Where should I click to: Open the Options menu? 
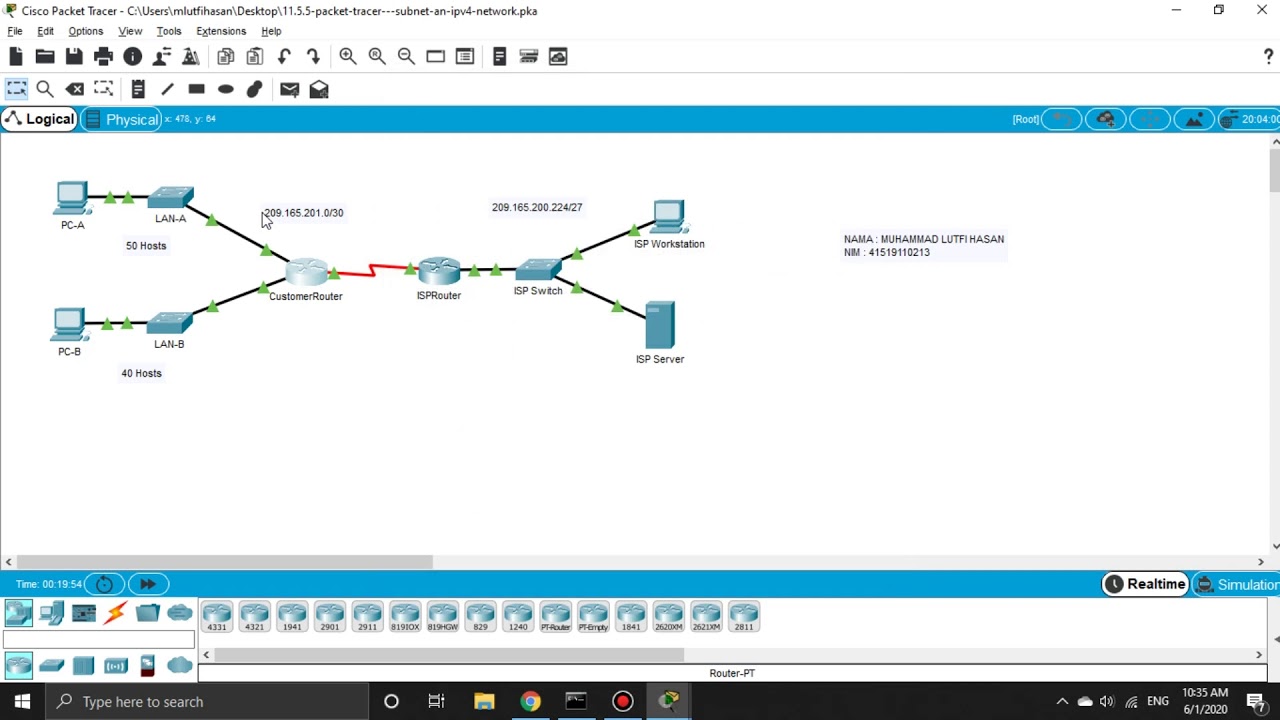(85, 31)
